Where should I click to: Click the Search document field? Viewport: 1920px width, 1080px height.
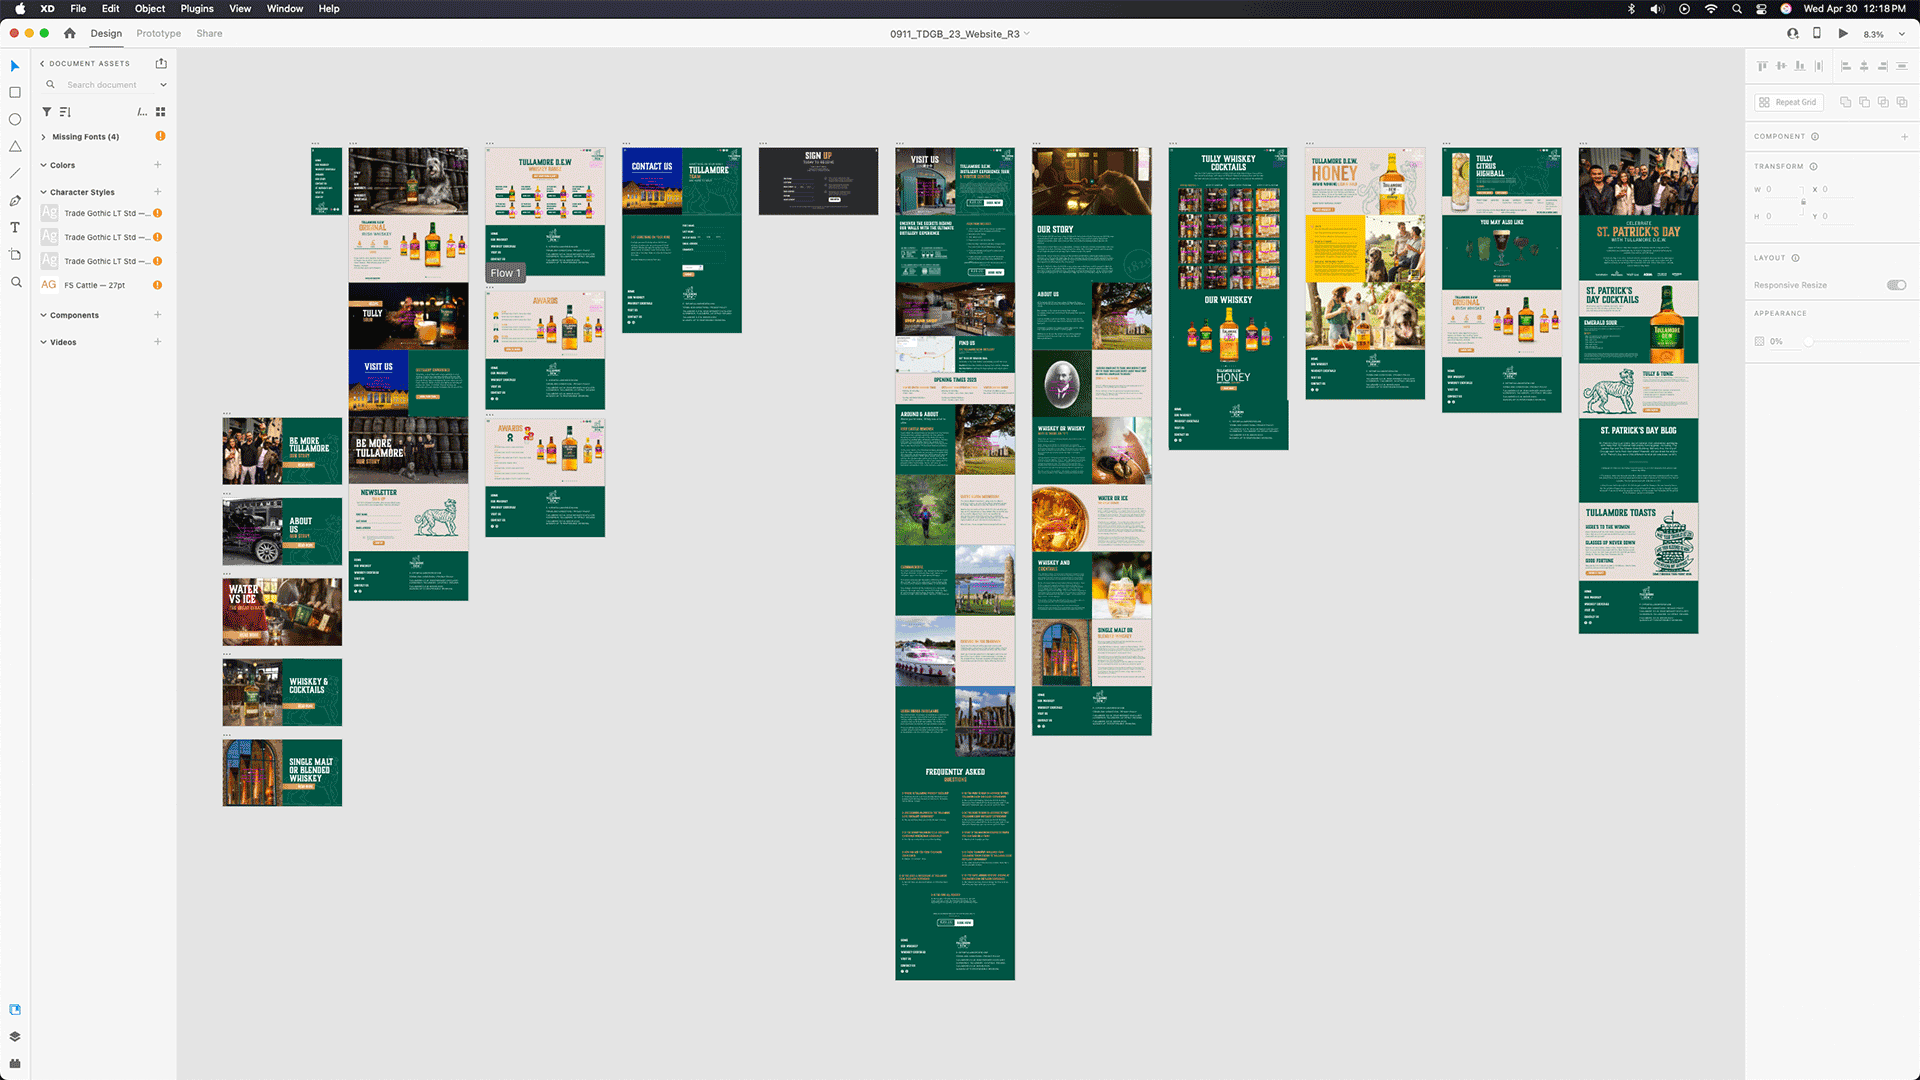102,85
